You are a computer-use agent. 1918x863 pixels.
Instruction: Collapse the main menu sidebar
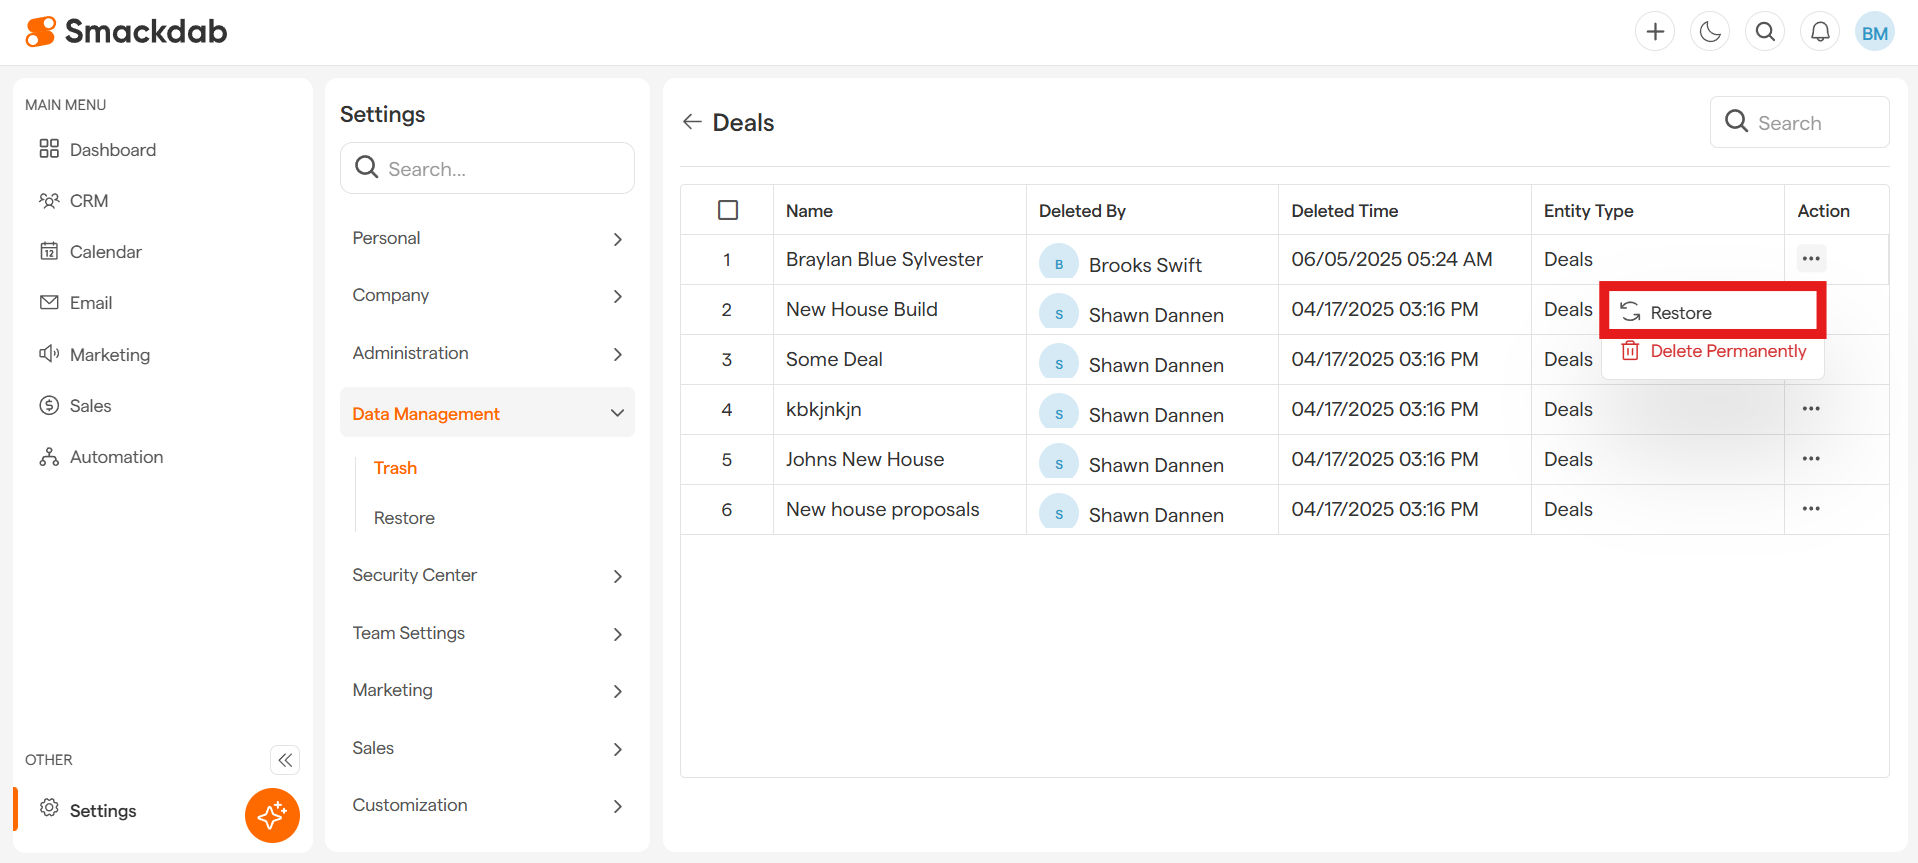click(285, 760)
